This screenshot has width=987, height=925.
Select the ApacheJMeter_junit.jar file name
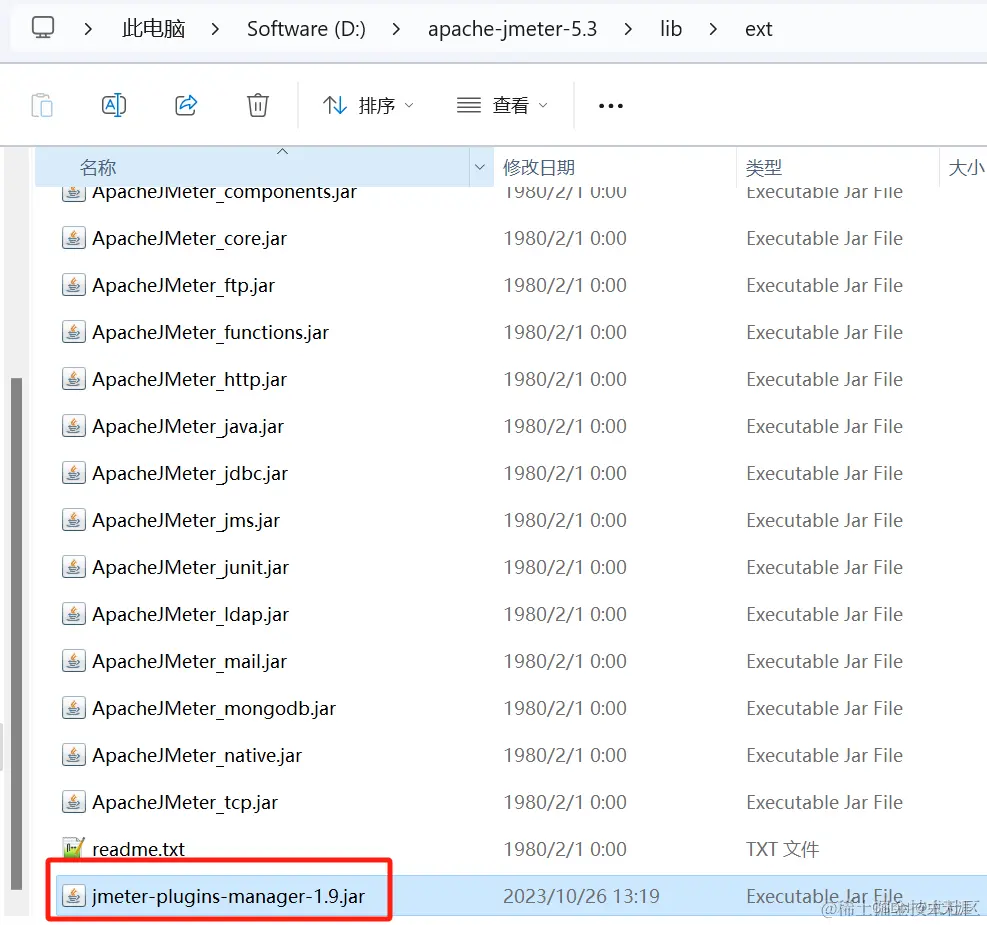tap(190, 568)
